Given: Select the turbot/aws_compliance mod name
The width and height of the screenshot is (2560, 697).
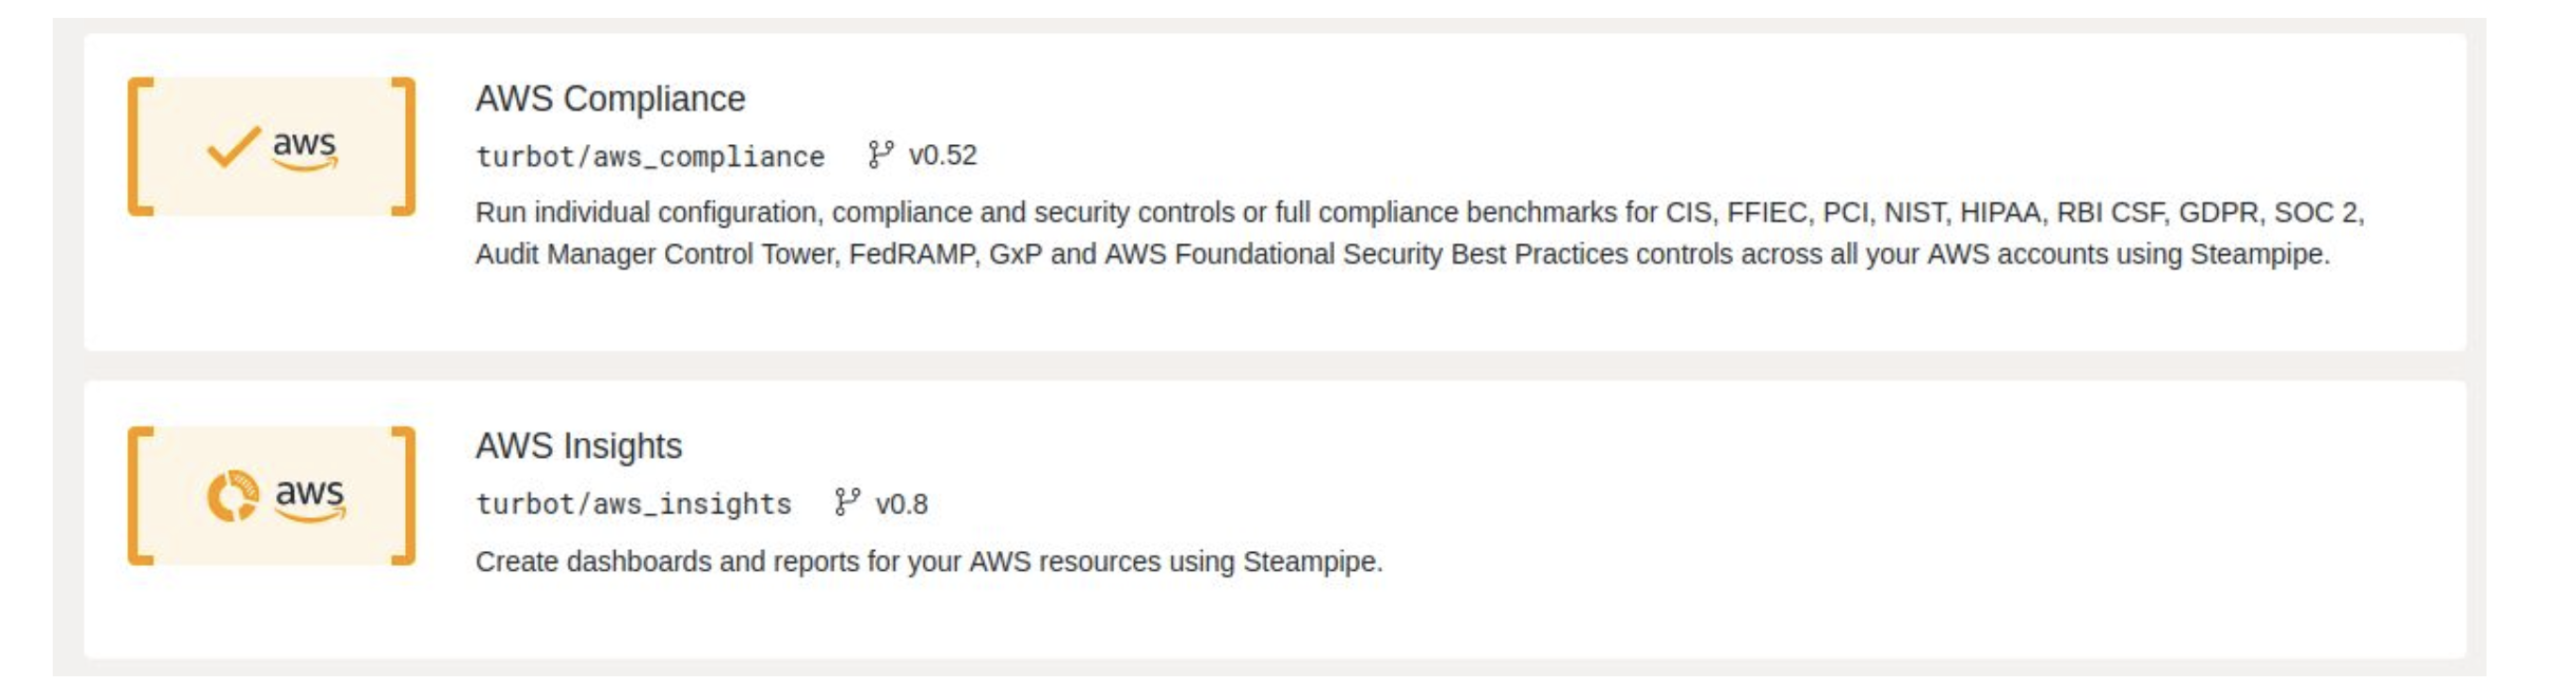Looking at the screenshot, I should 650,157.
